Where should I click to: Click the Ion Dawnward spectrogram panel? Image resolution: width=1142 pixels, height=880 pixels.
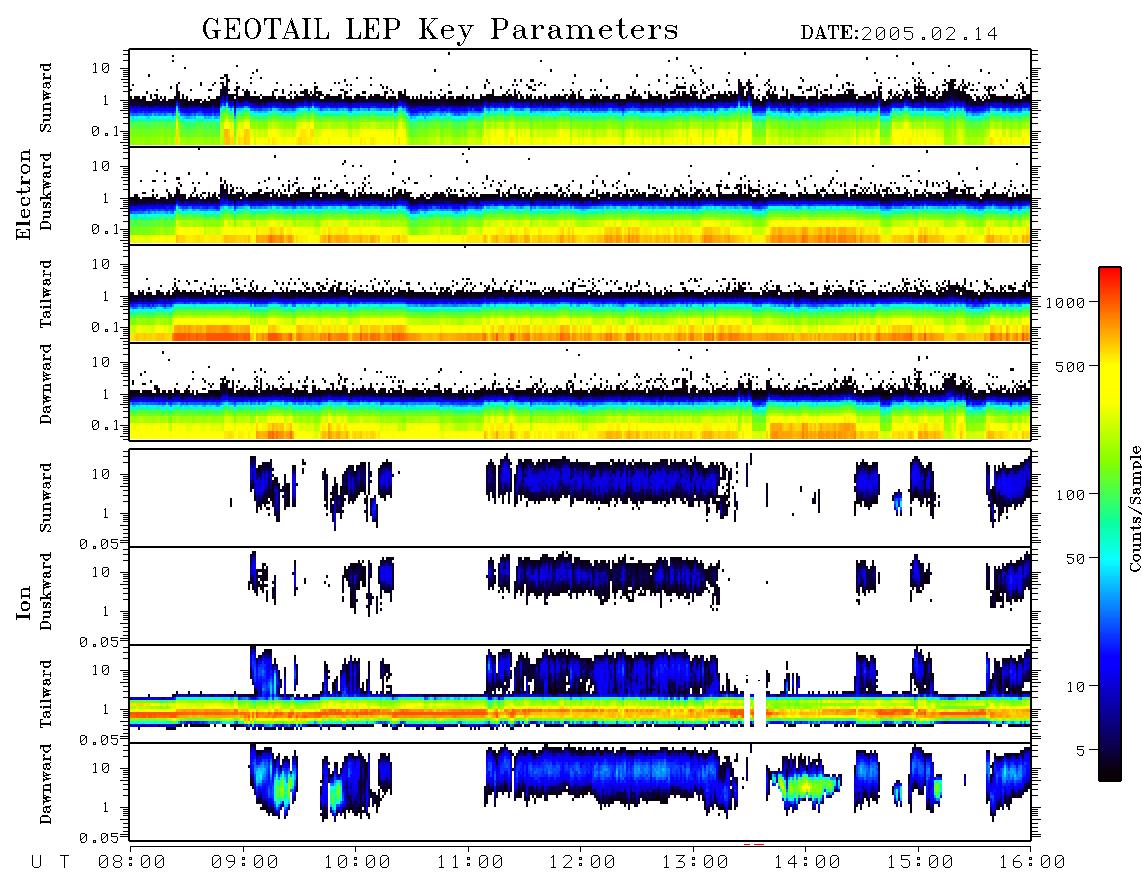[580, 791]
